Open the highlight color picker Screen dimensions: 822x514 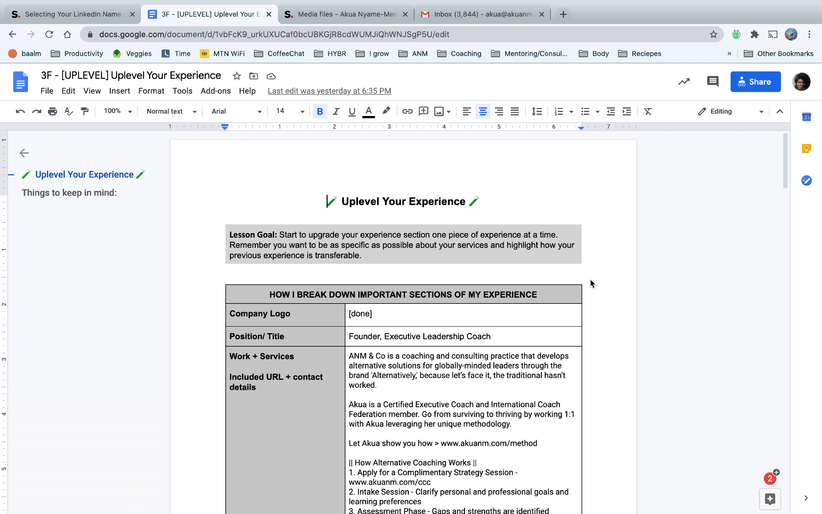(x=386, y=111)
